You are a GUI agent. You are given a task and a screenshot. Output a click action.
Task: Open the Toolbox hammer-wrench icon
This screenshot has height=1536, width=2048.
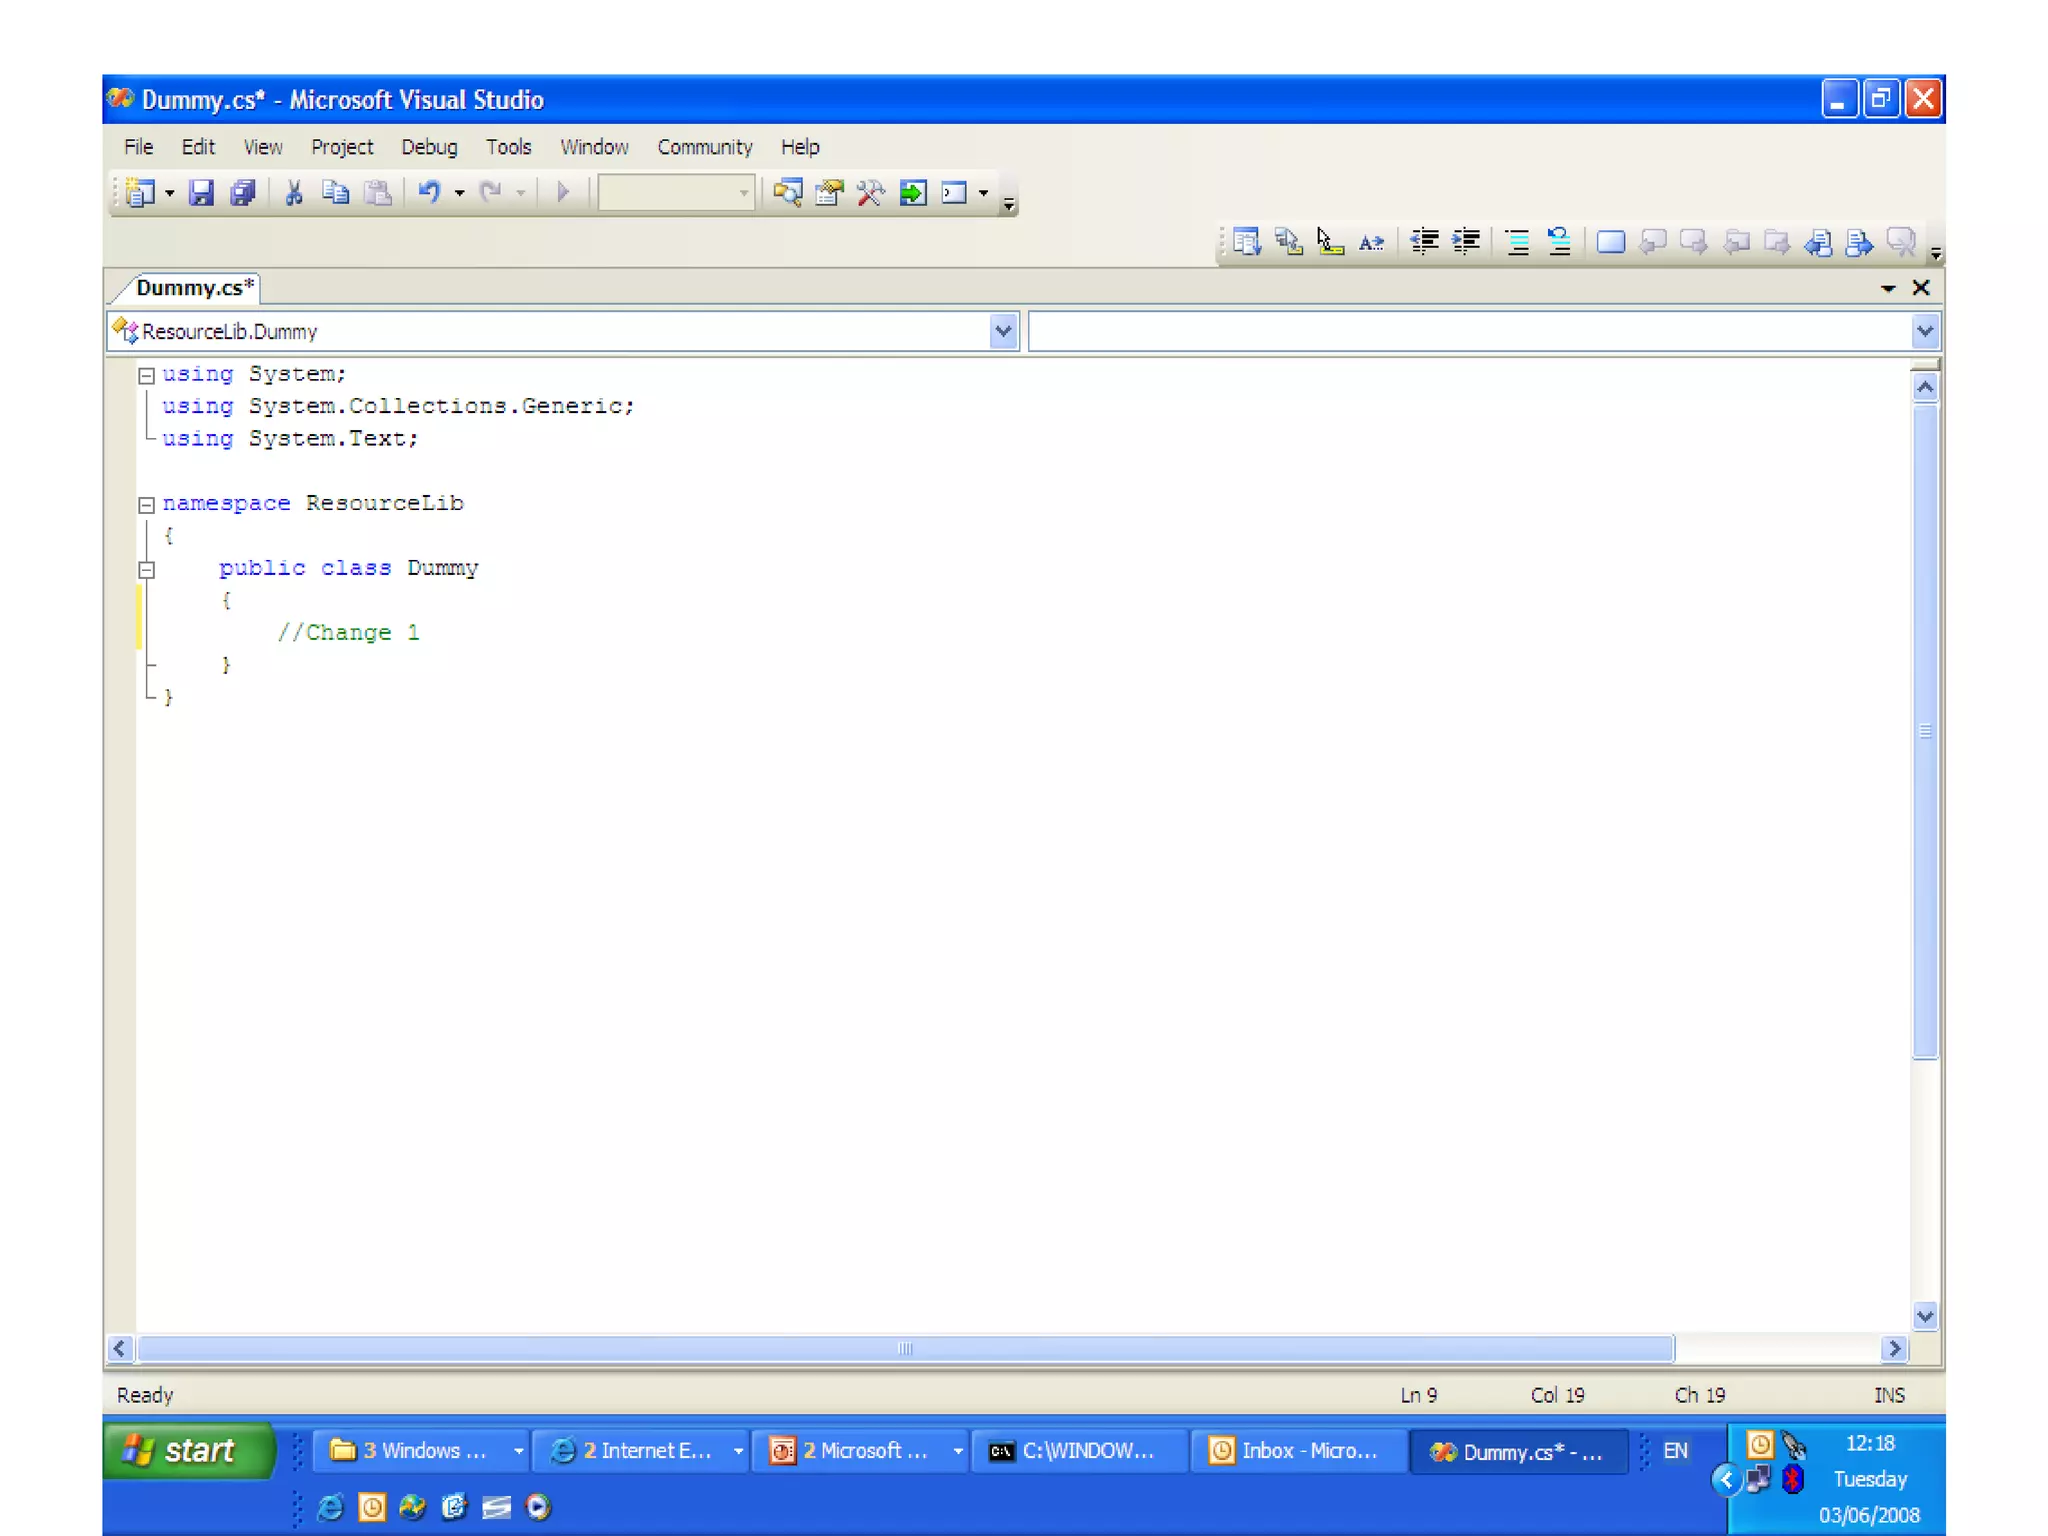[x=870, y=192]
